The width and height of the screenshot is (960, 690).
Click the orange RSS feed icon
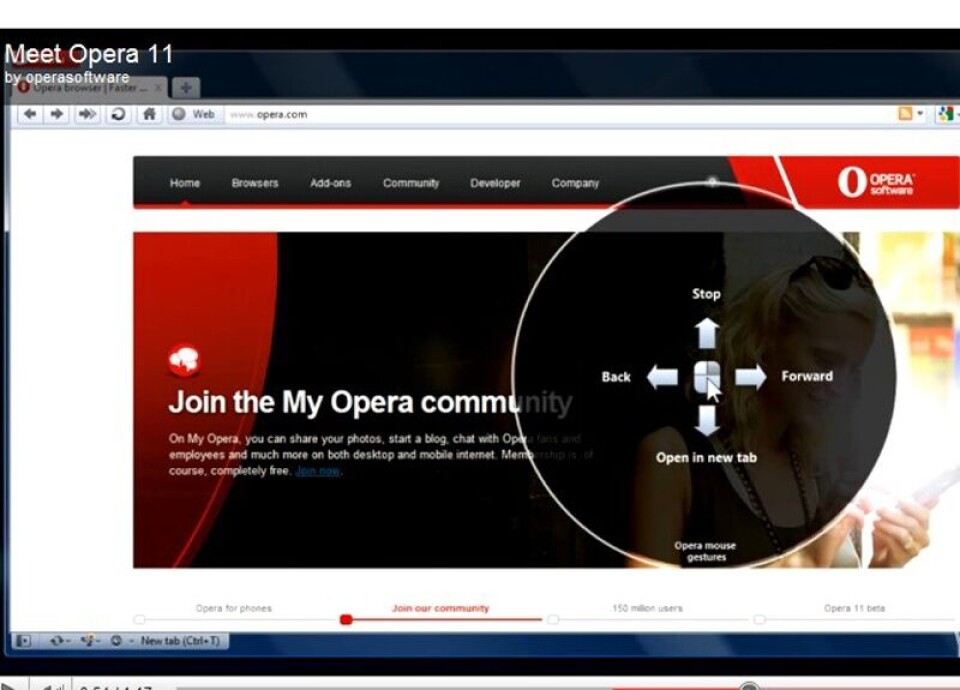click(905, 114)
